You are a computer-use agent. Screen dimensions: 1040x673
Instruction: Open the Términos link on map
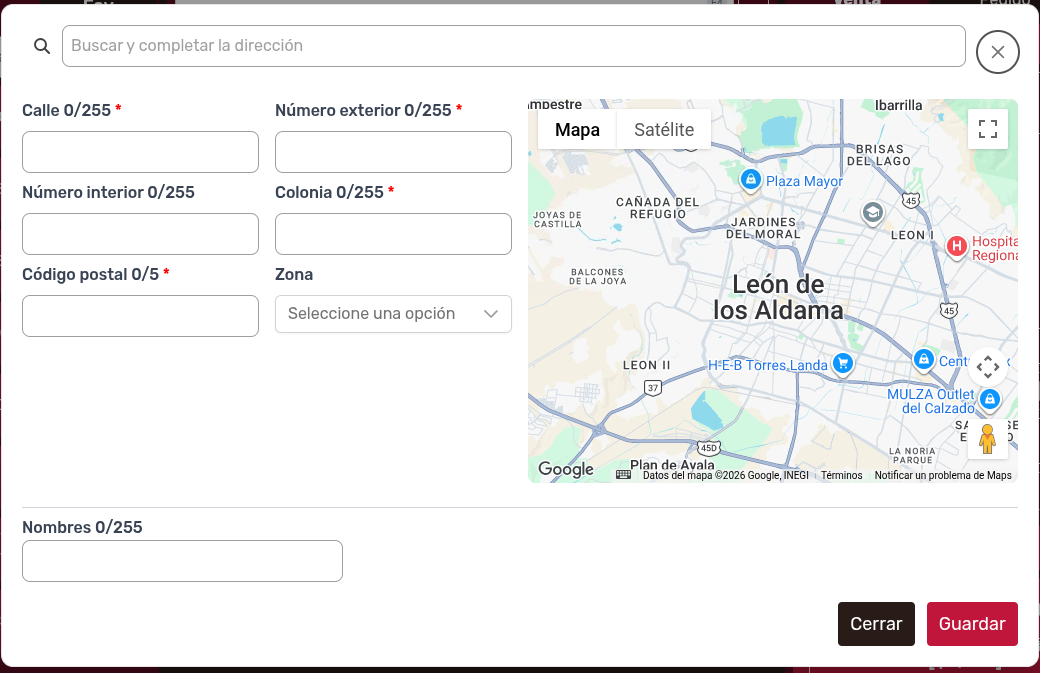click(x=842, y=475)
